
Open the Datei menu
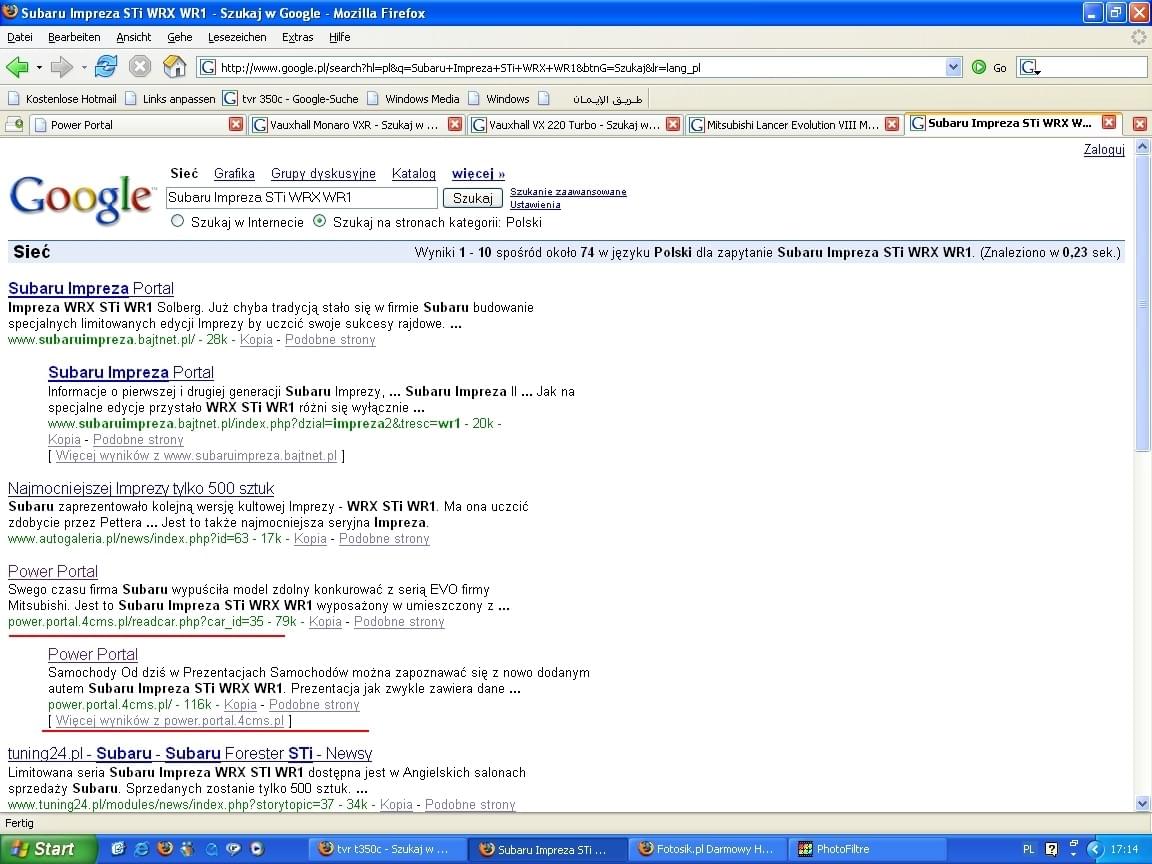tap(20, 37)
